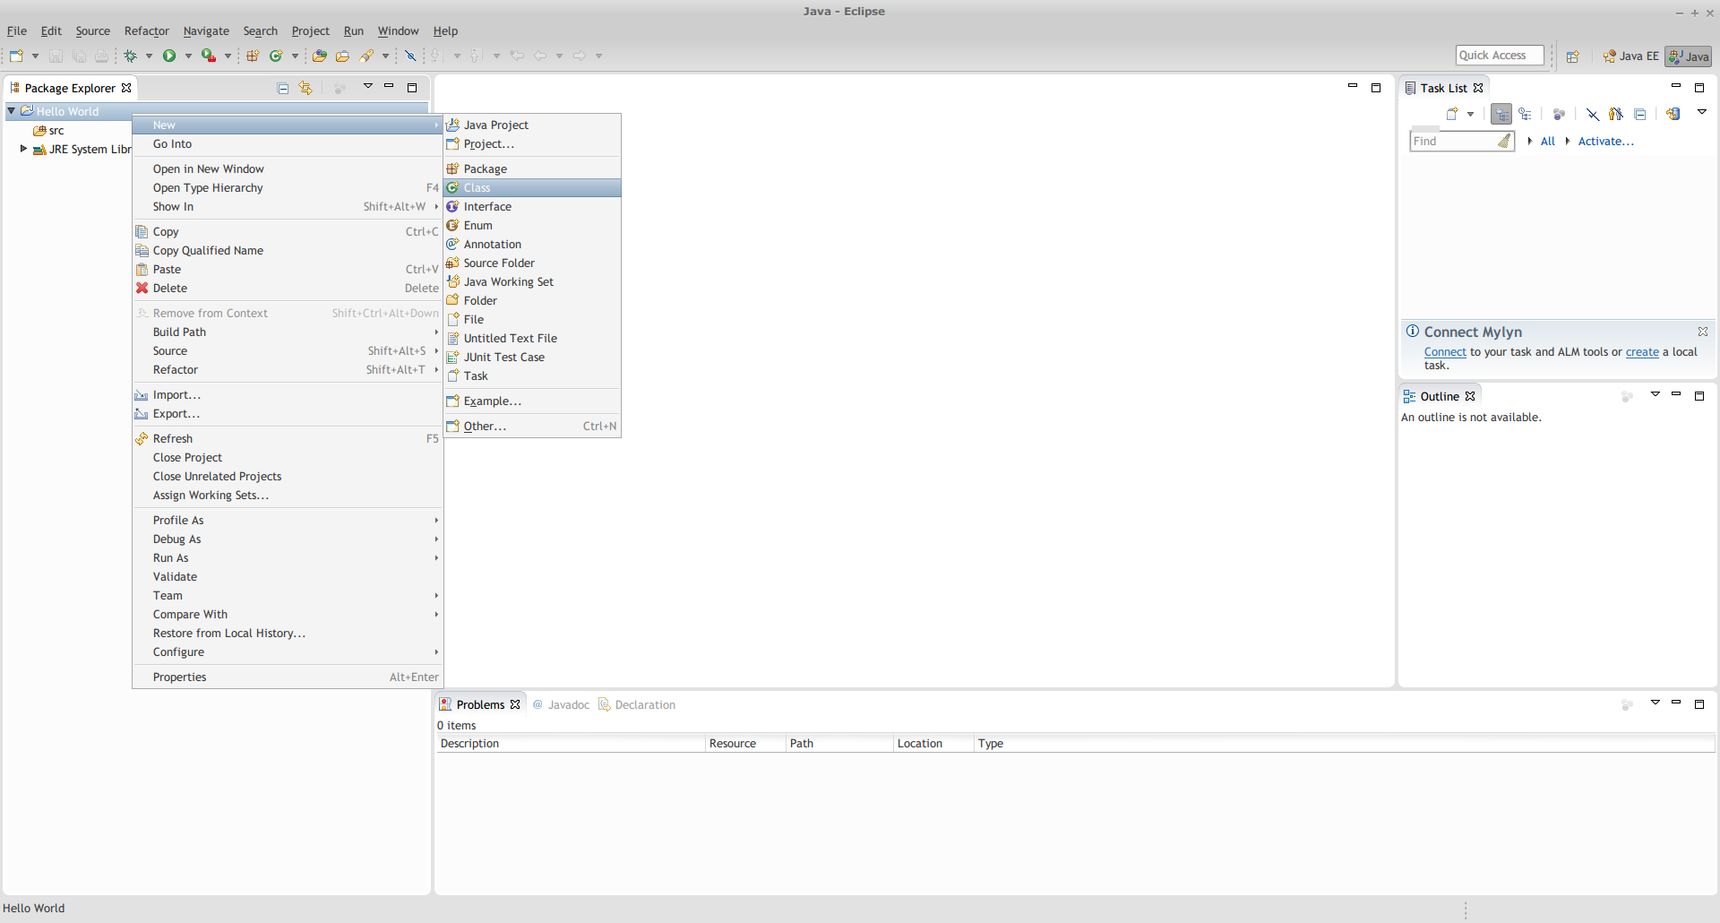Click the New Java Class toolbar icon

(x=276, y=56)
